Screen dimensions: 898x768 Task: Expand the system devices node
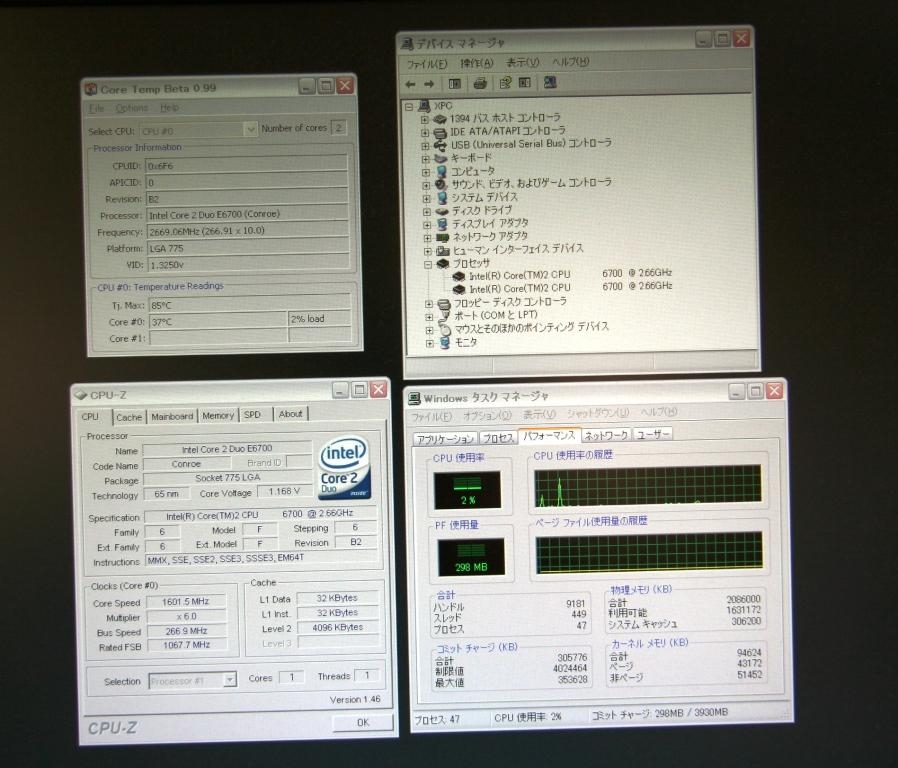pyautogui.click(x=426, y=199)
